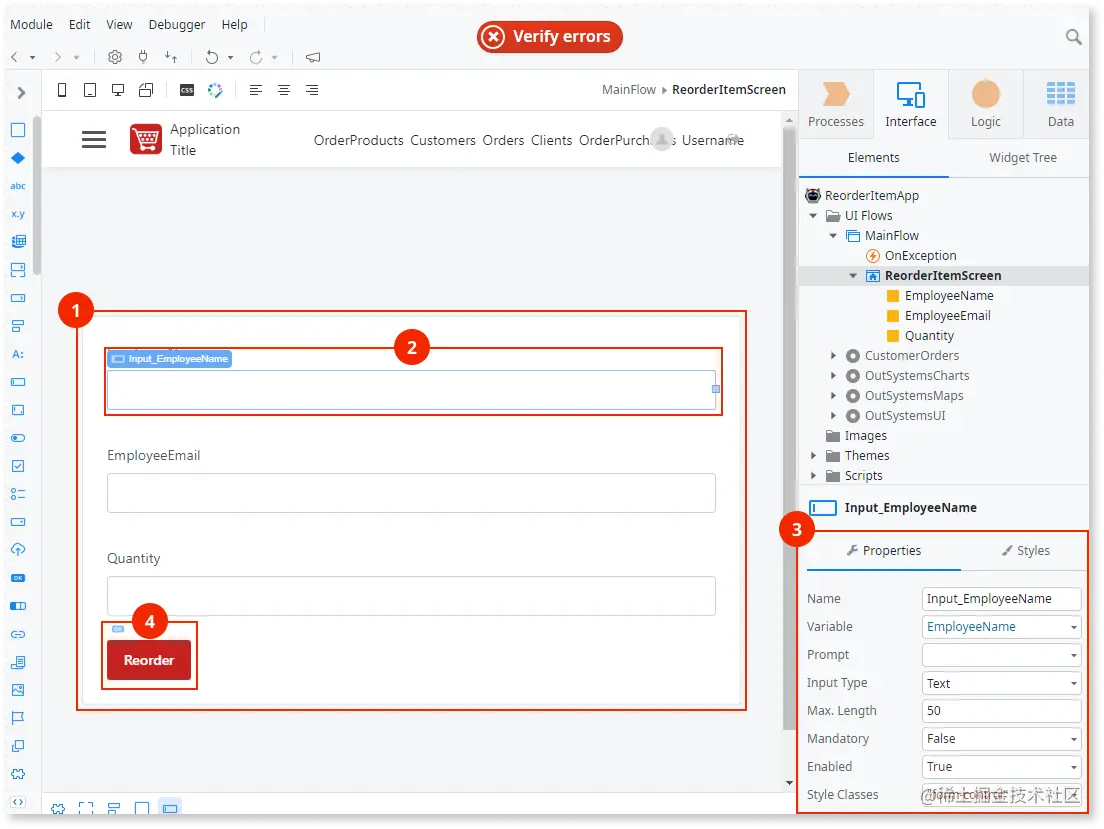Open module settings gear icon

point(115,57)
